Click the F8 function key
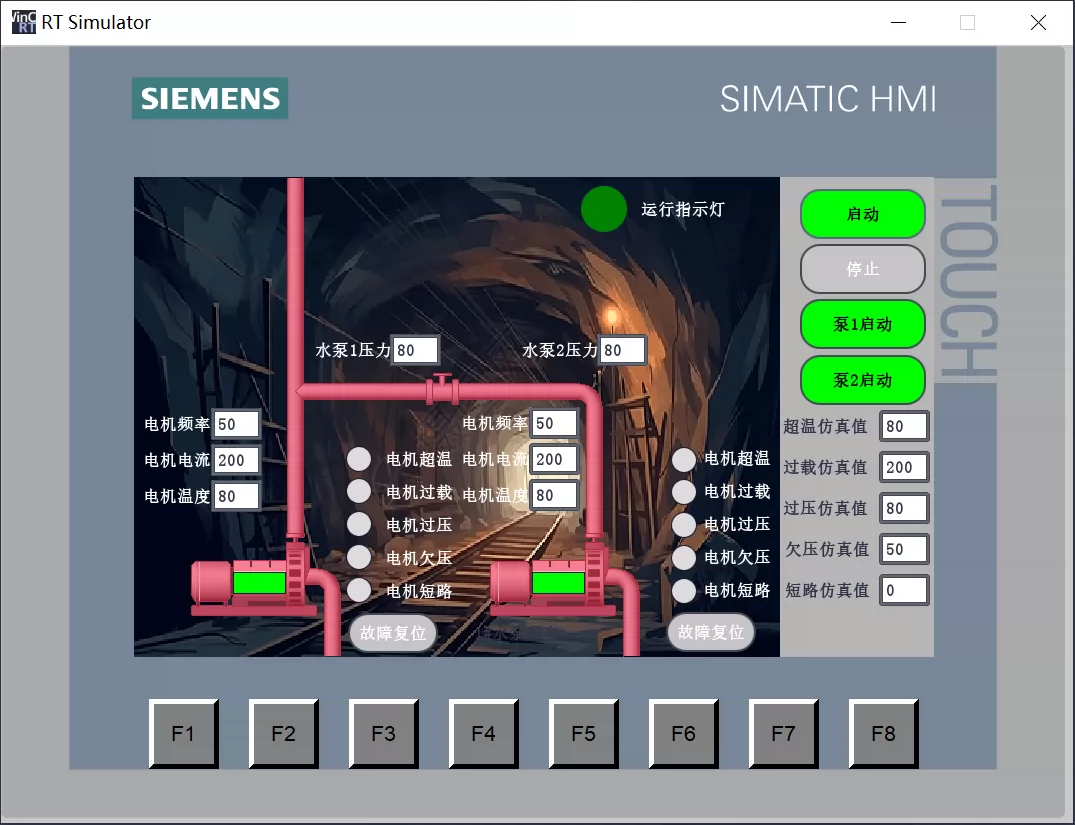This screenshot has height=825, width=1075. [x=883, y=733]
